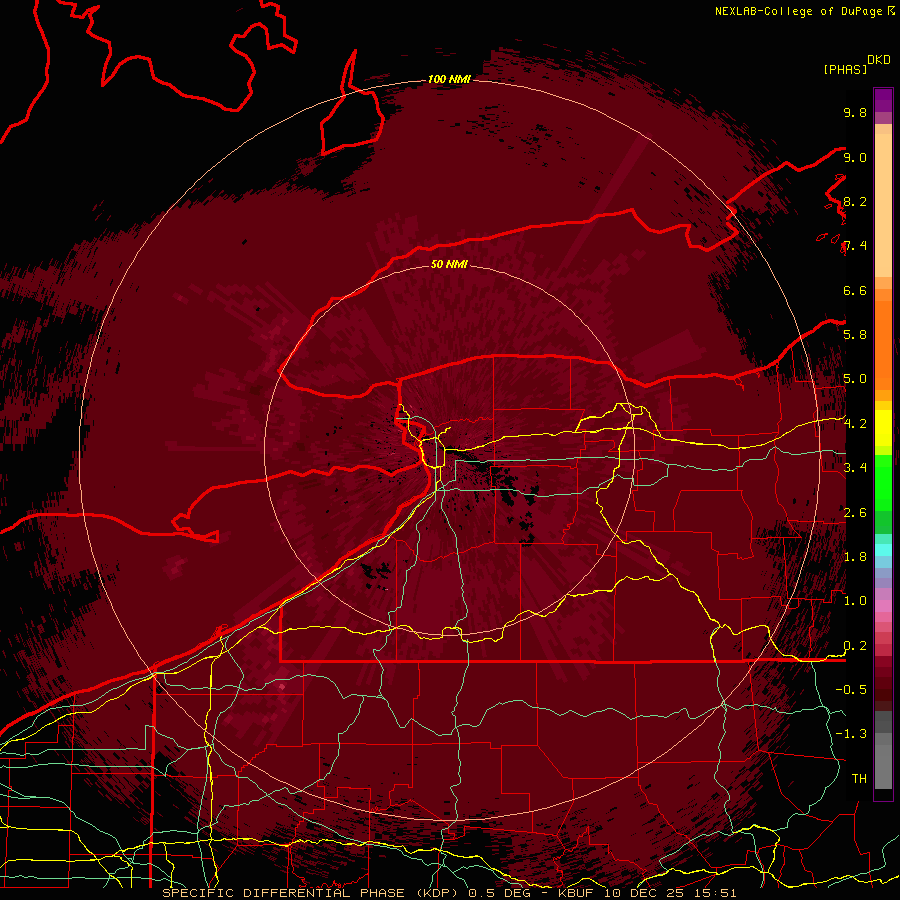Select the 2.6 value on color scale

(855, 513)
